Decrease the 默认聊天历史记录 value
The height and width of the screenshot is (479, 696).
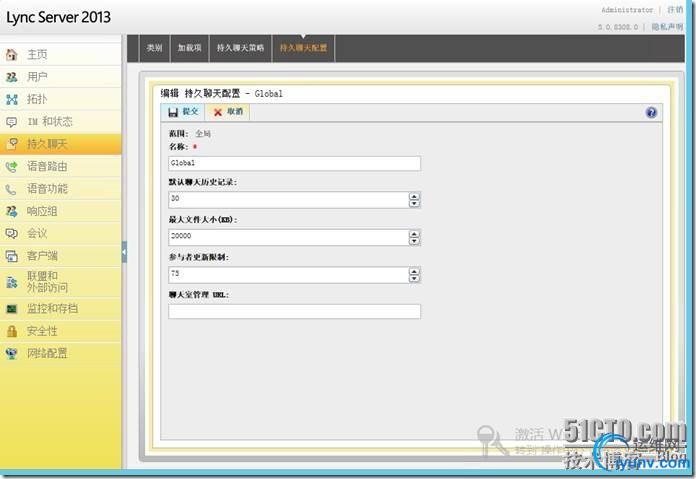[414, 203]
